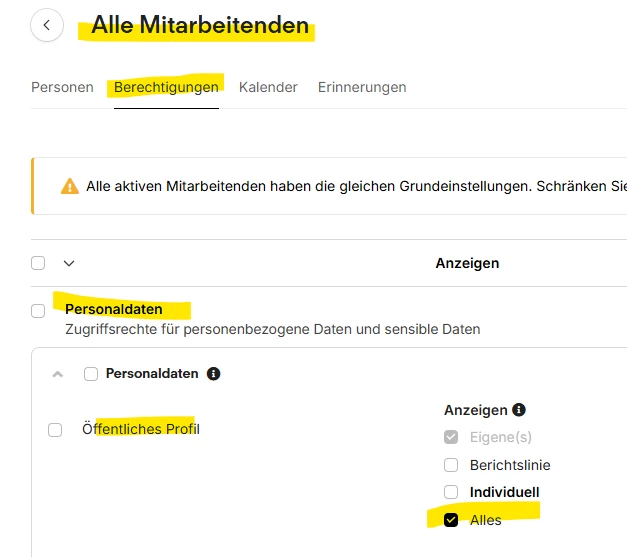
Task: Click the warning triangle icon
Action: [70, 186]
